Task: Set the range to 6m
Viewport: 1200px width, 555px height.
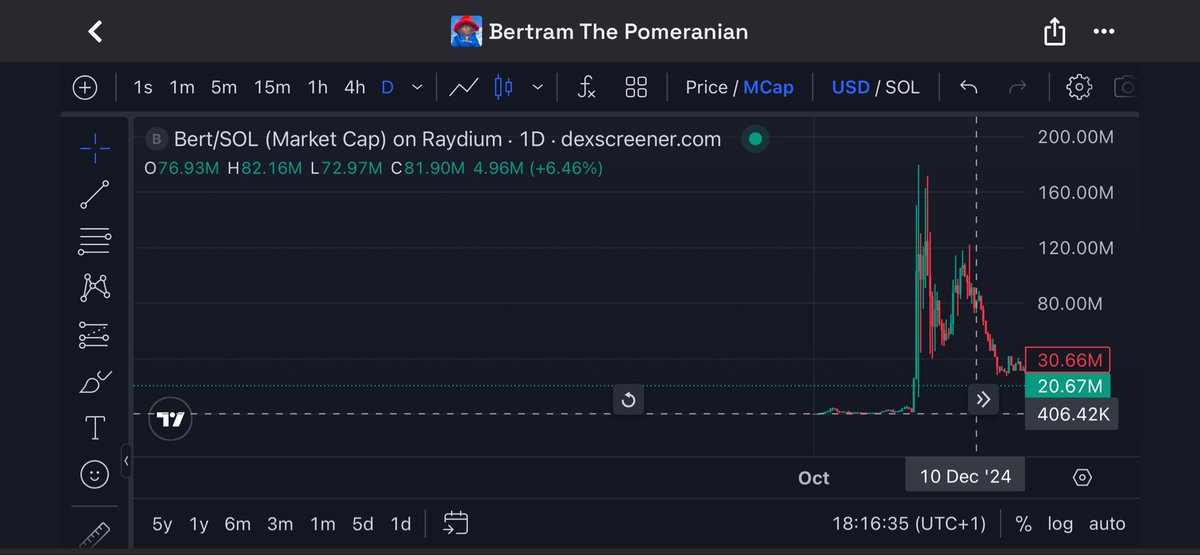Action: (x=238, y=524)
